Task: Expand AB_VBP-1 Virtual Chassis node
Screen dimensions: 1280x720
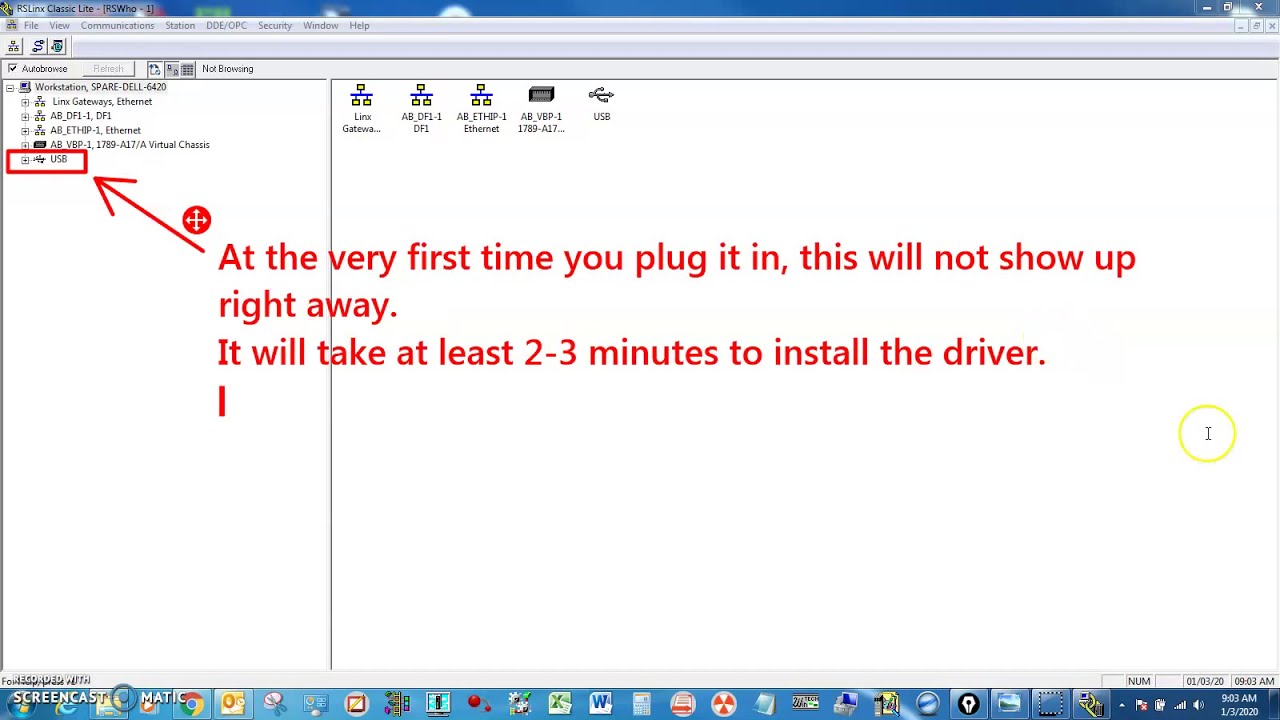Action: (25, 145)
